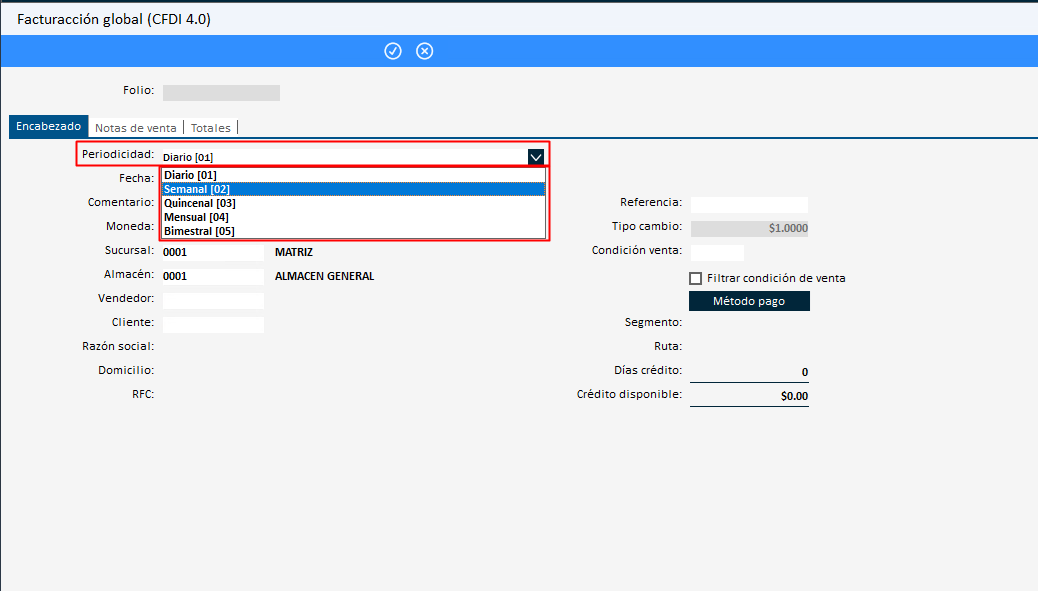
Task: Choose Semanal [02] periodicity option
Action: 197,189
